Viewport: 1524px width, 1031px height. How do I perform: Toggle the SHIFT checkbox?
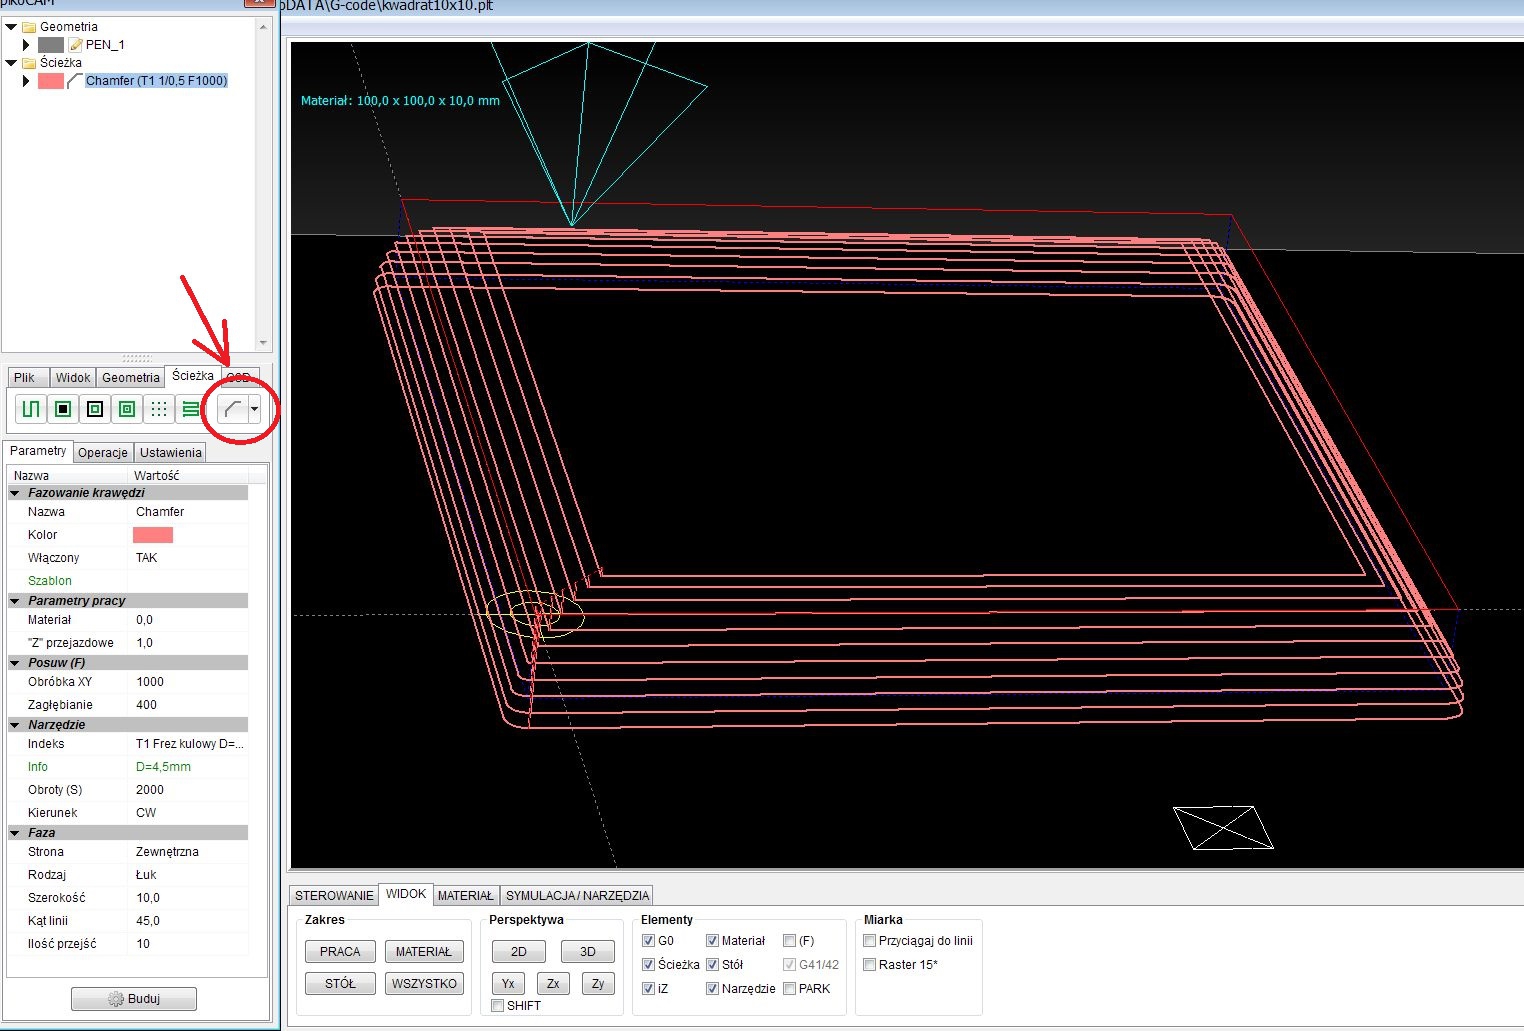point(498,1005)
